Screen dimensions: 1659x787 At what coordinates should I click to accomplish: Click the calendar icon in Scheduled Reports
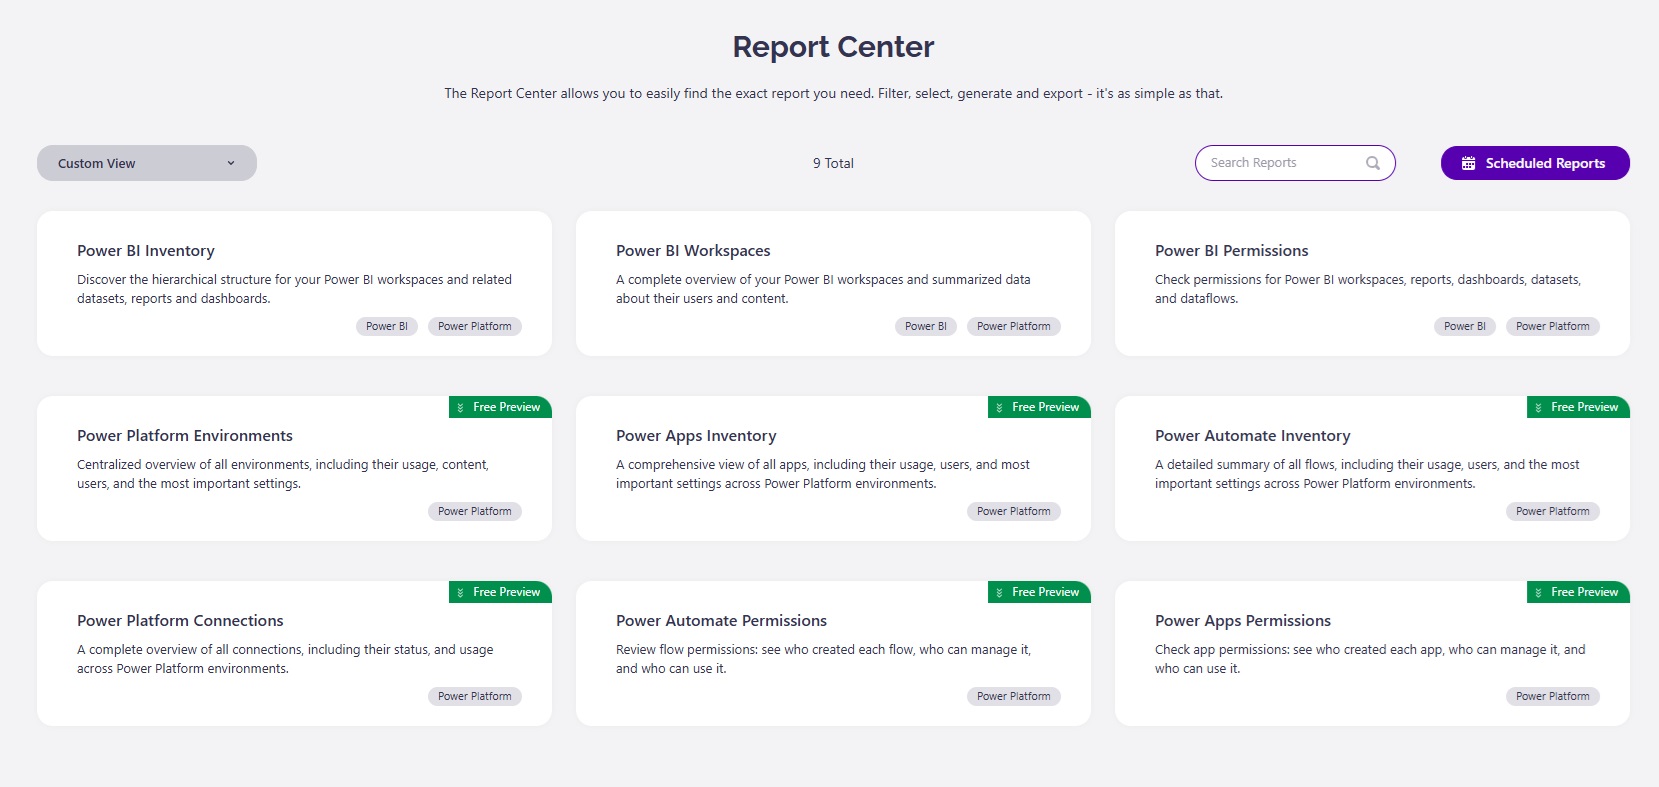point(1468,163)
